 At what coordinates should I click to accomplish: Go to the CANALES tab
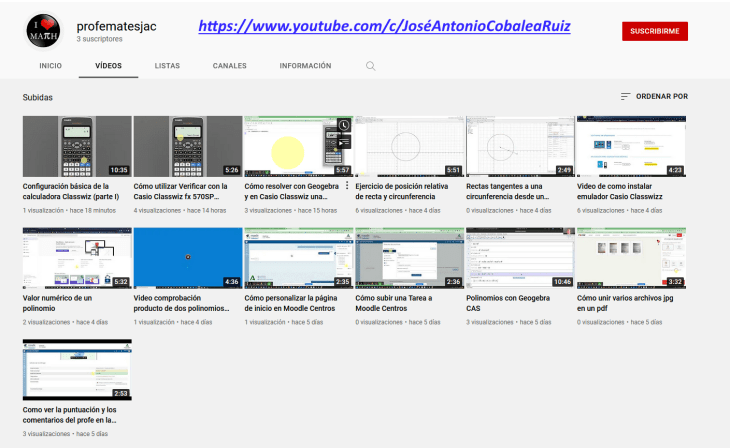(229, 66)
